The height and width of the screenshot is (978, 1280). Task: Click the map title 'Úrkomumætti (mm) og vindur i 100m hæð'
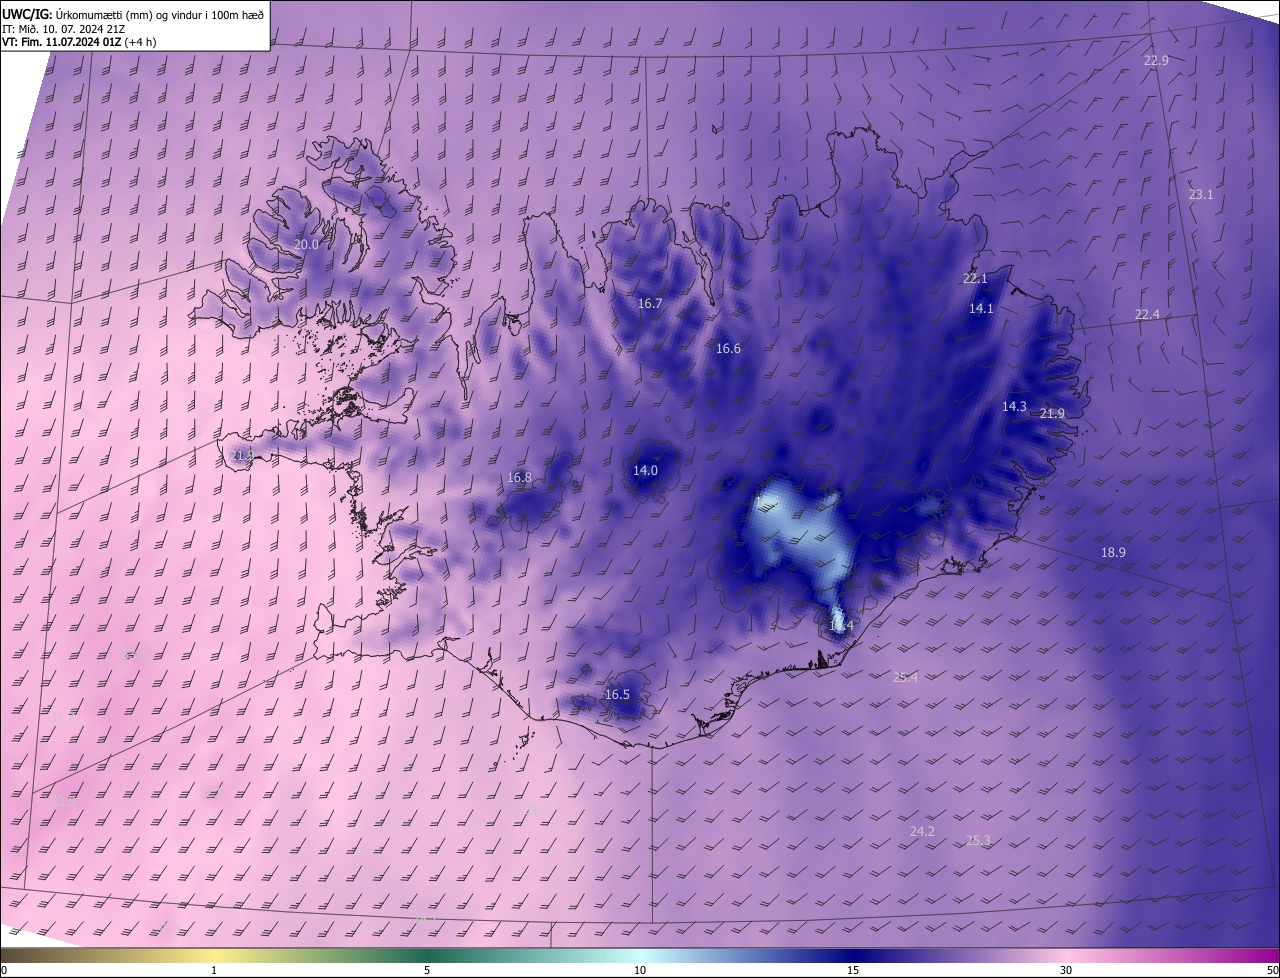(159, 14)
